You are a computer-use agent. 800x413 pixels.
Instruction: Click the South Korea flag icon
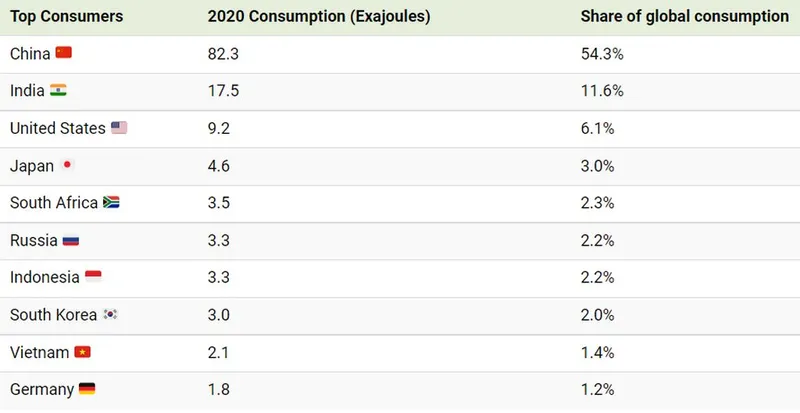pos(110,315)
